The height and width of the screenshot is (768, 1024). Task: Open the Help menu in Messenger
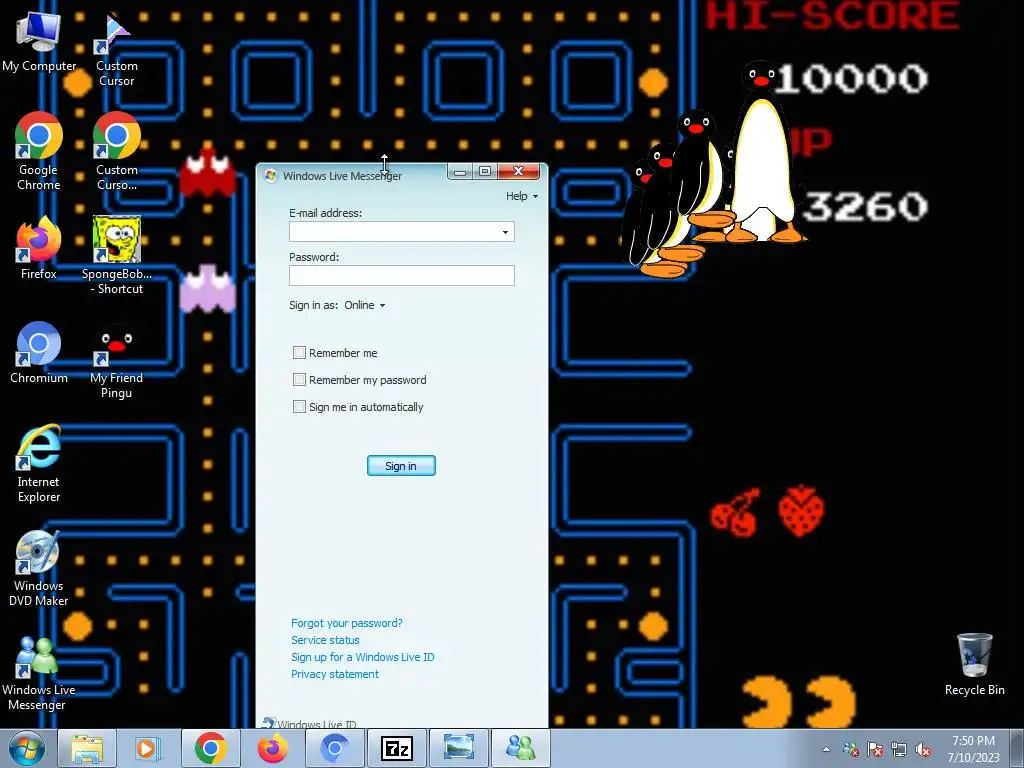pos(522,196)
